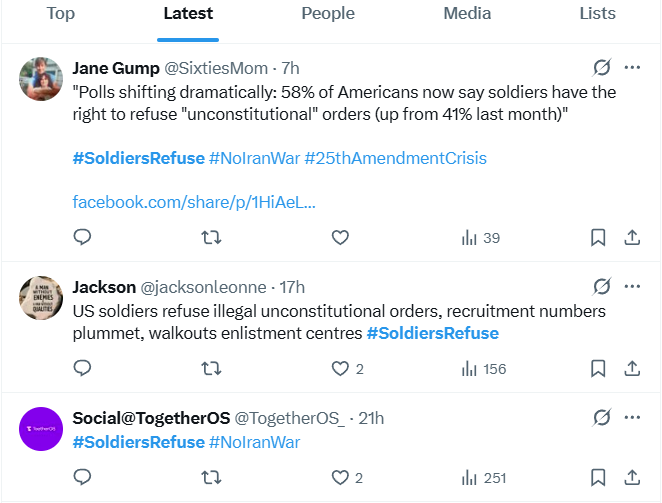Screen dimensions: 662x503
Task: Open Grok icon on Jackson's post
Action: point(601,287)
